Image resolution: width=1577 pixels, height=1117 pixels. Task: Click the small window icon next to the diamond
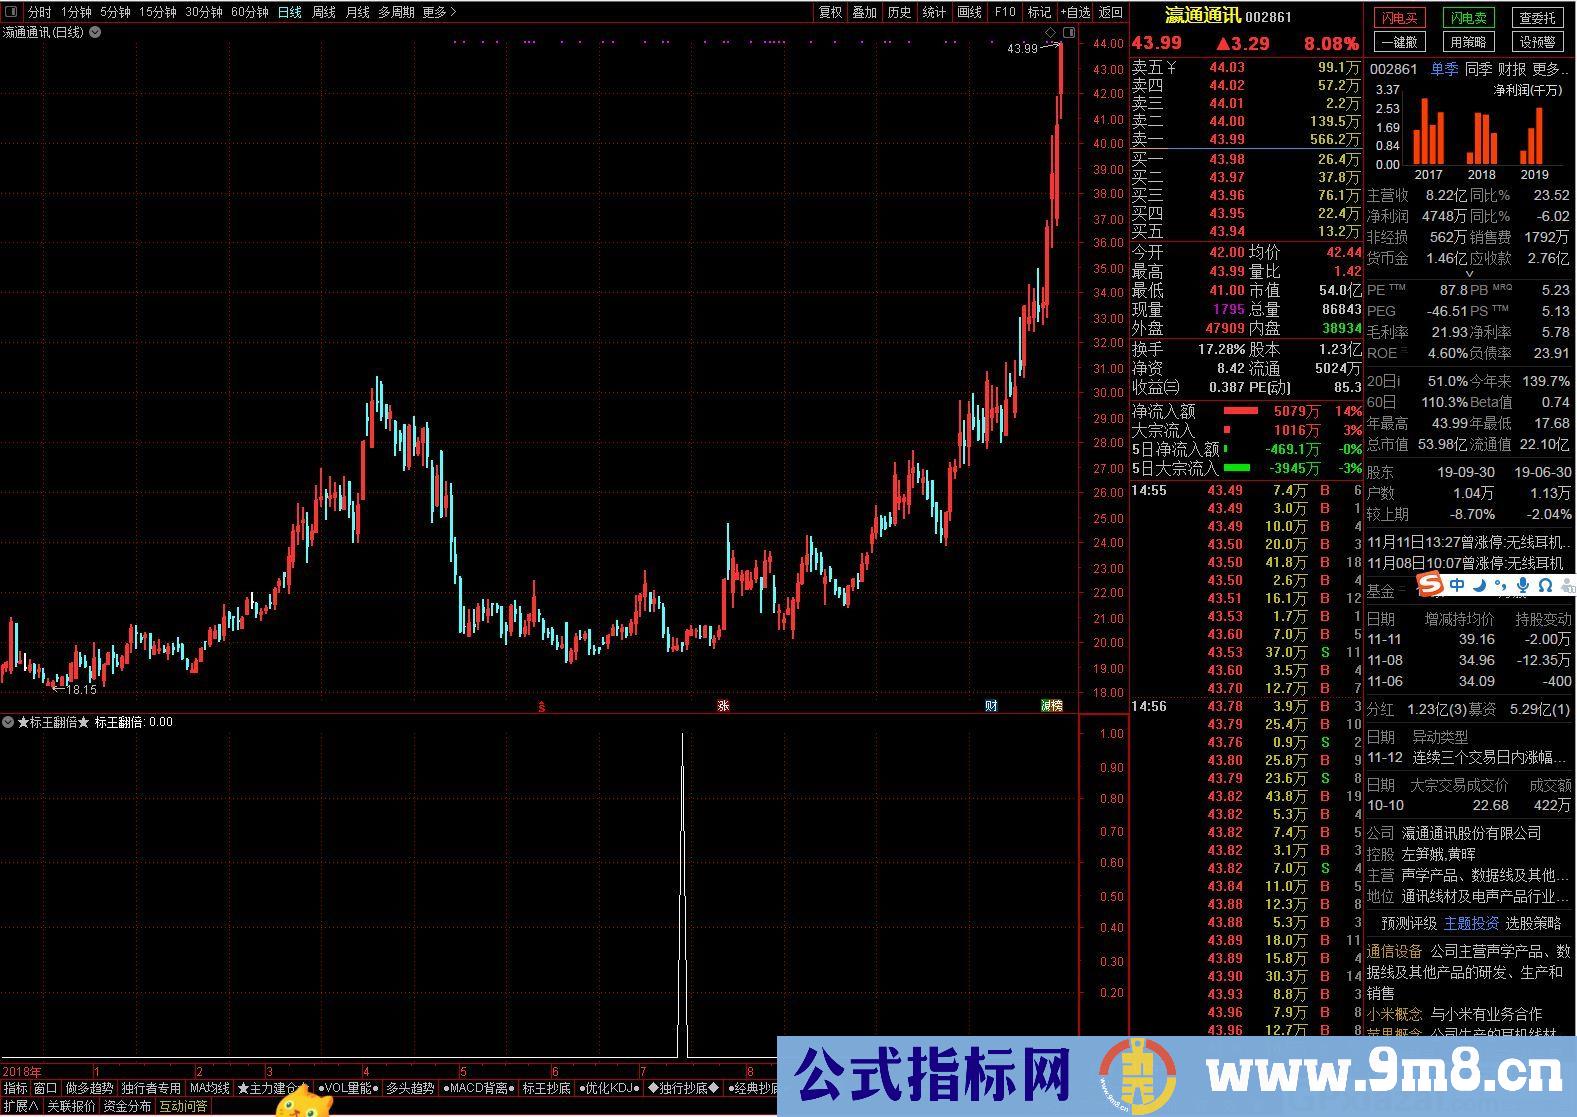click(1068, 33)
